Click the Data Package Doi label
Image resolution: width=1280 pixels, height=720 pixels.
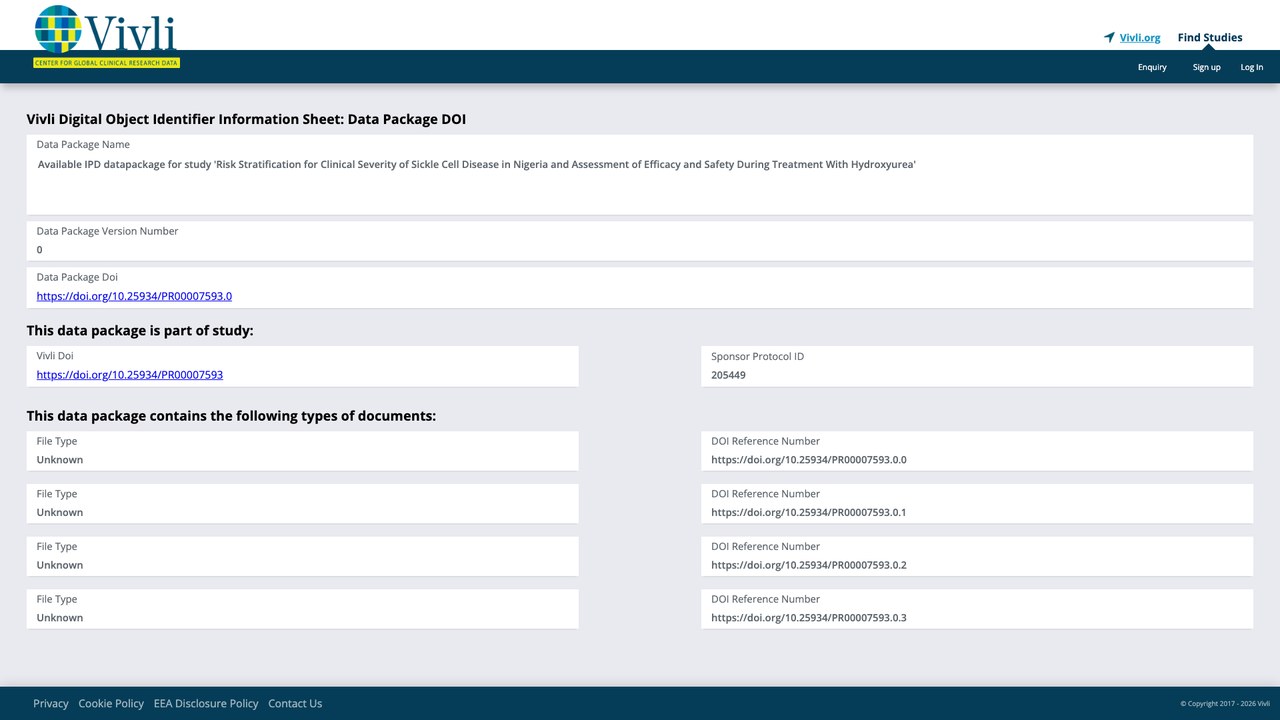coord(77,277)
